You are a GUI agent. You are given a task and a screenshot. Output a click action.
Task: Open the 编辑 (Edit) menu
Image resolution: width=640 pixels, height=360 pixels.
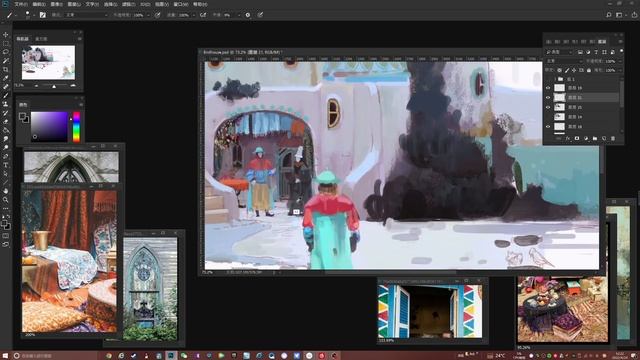39,4
